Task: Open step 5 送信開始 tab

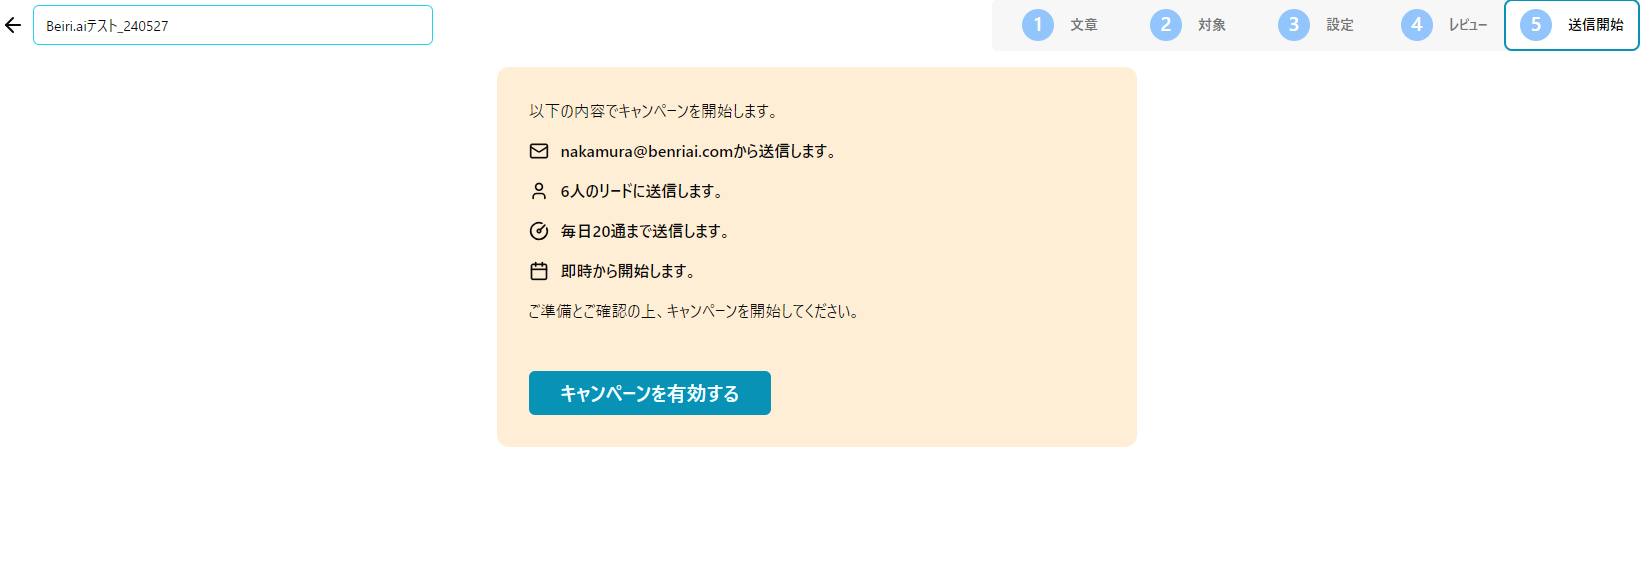Action: point(1572,25)
